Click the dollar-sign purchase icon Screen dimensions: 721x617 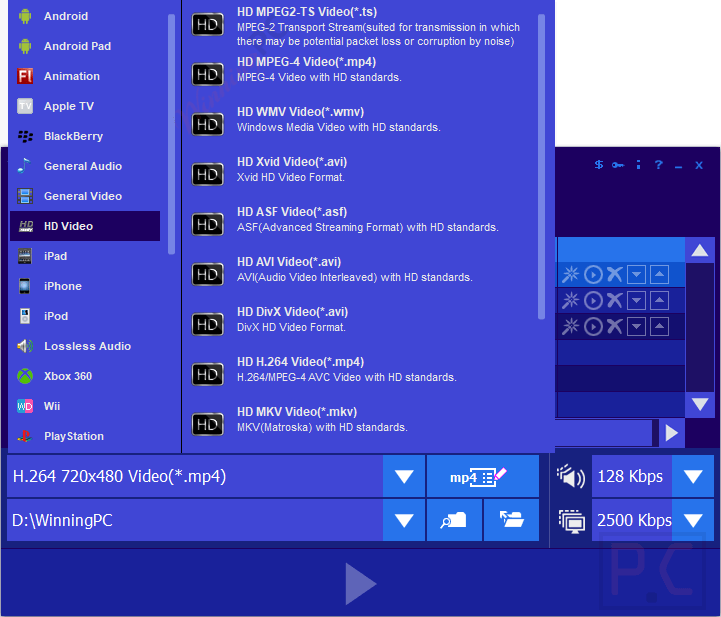(598, 165)
